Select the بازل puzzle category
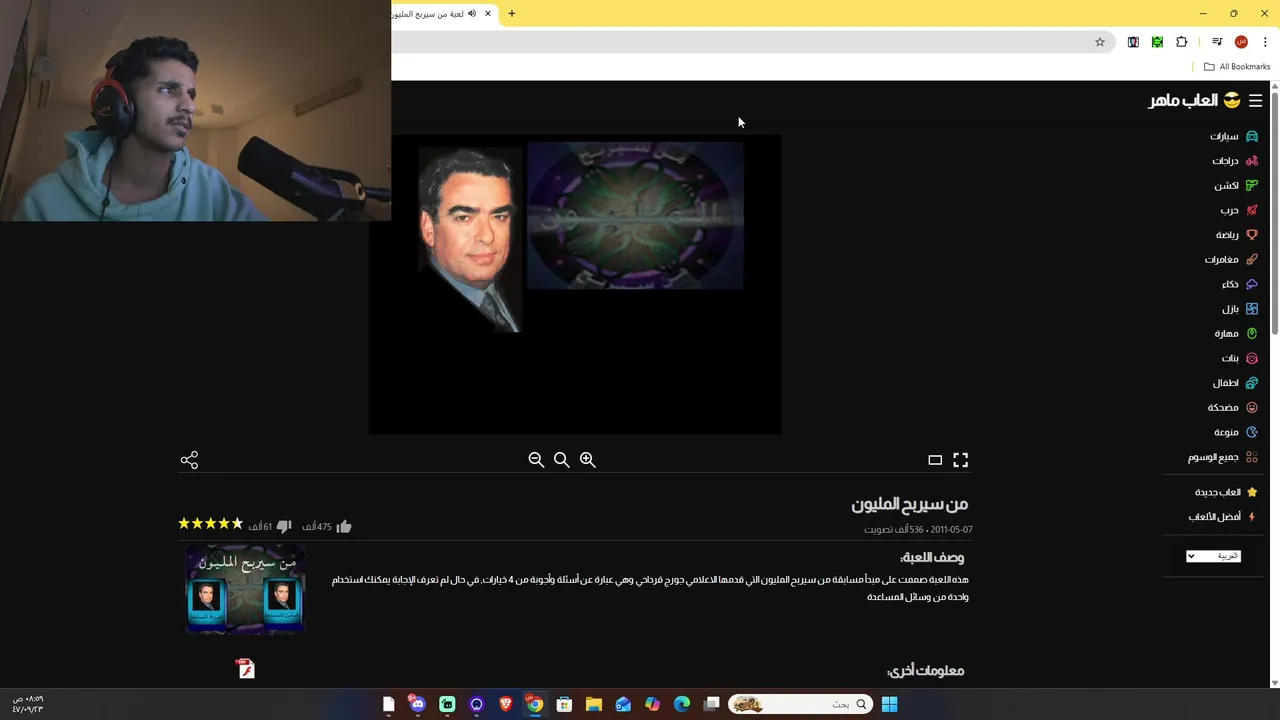This screenshot has width=1280, height=720. click(1239, 309)
